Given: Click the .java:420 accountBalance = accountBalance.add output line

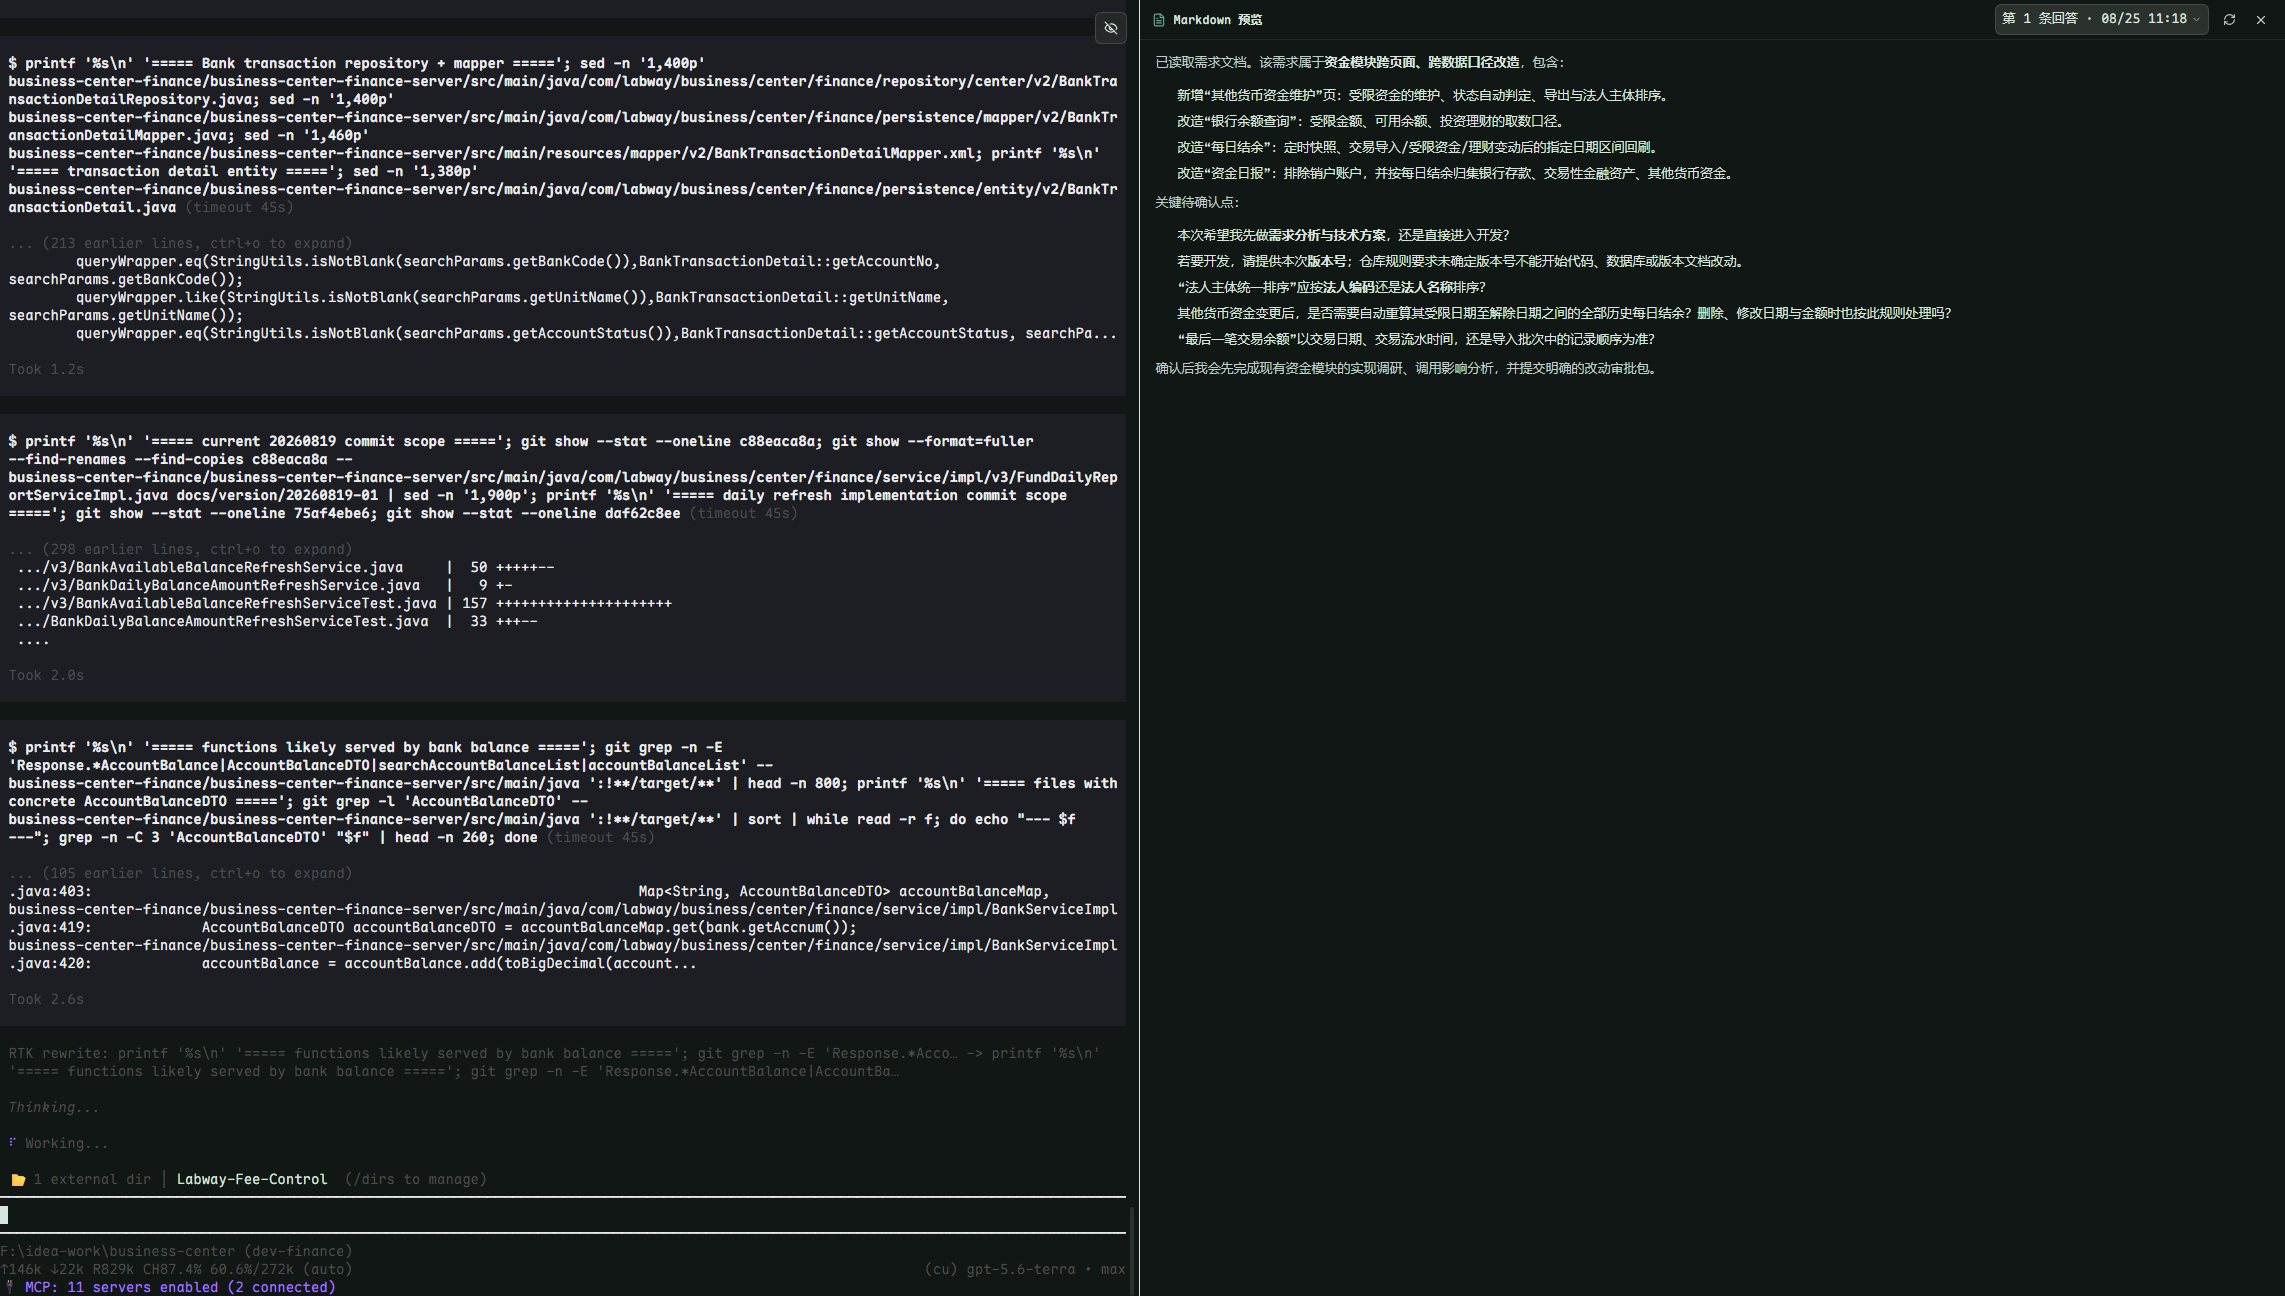Looking at the screenshot, I should [x=353, y=963].
